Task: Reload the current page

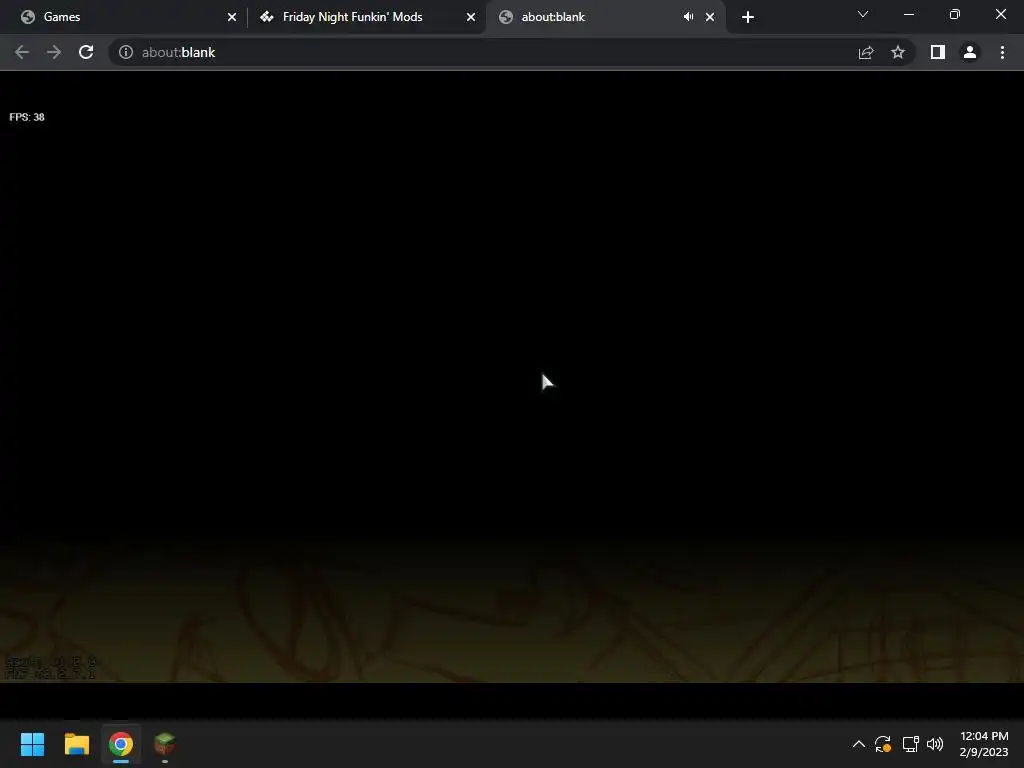Action: 86,52
